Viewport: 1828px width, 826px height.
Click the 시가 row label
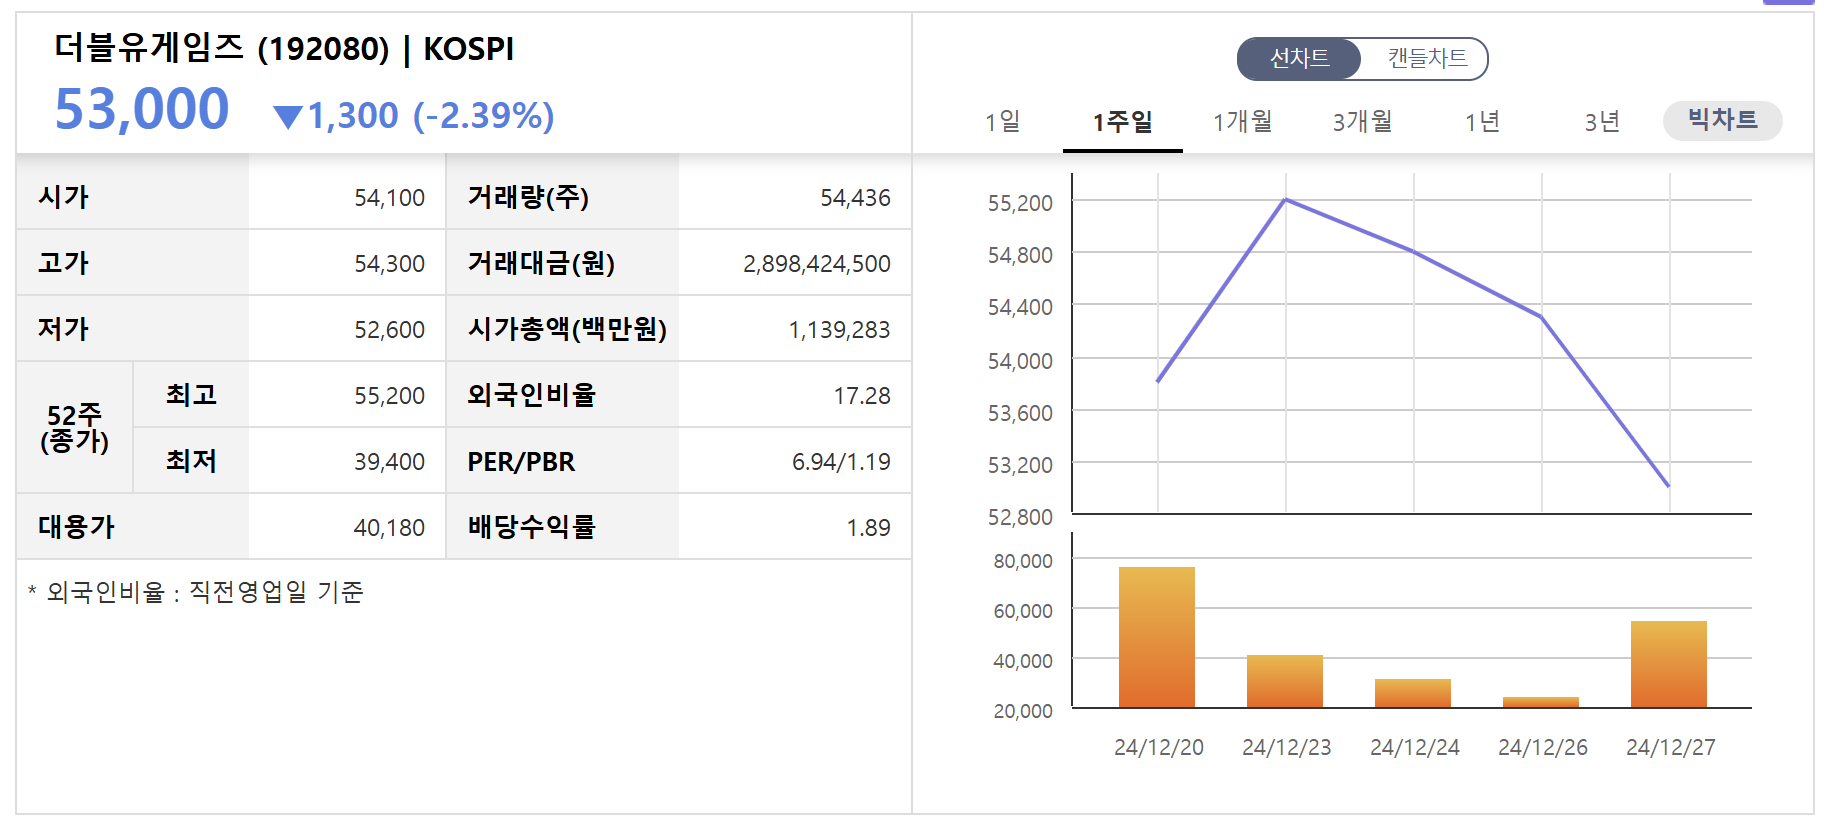click(x=63, y=197)
